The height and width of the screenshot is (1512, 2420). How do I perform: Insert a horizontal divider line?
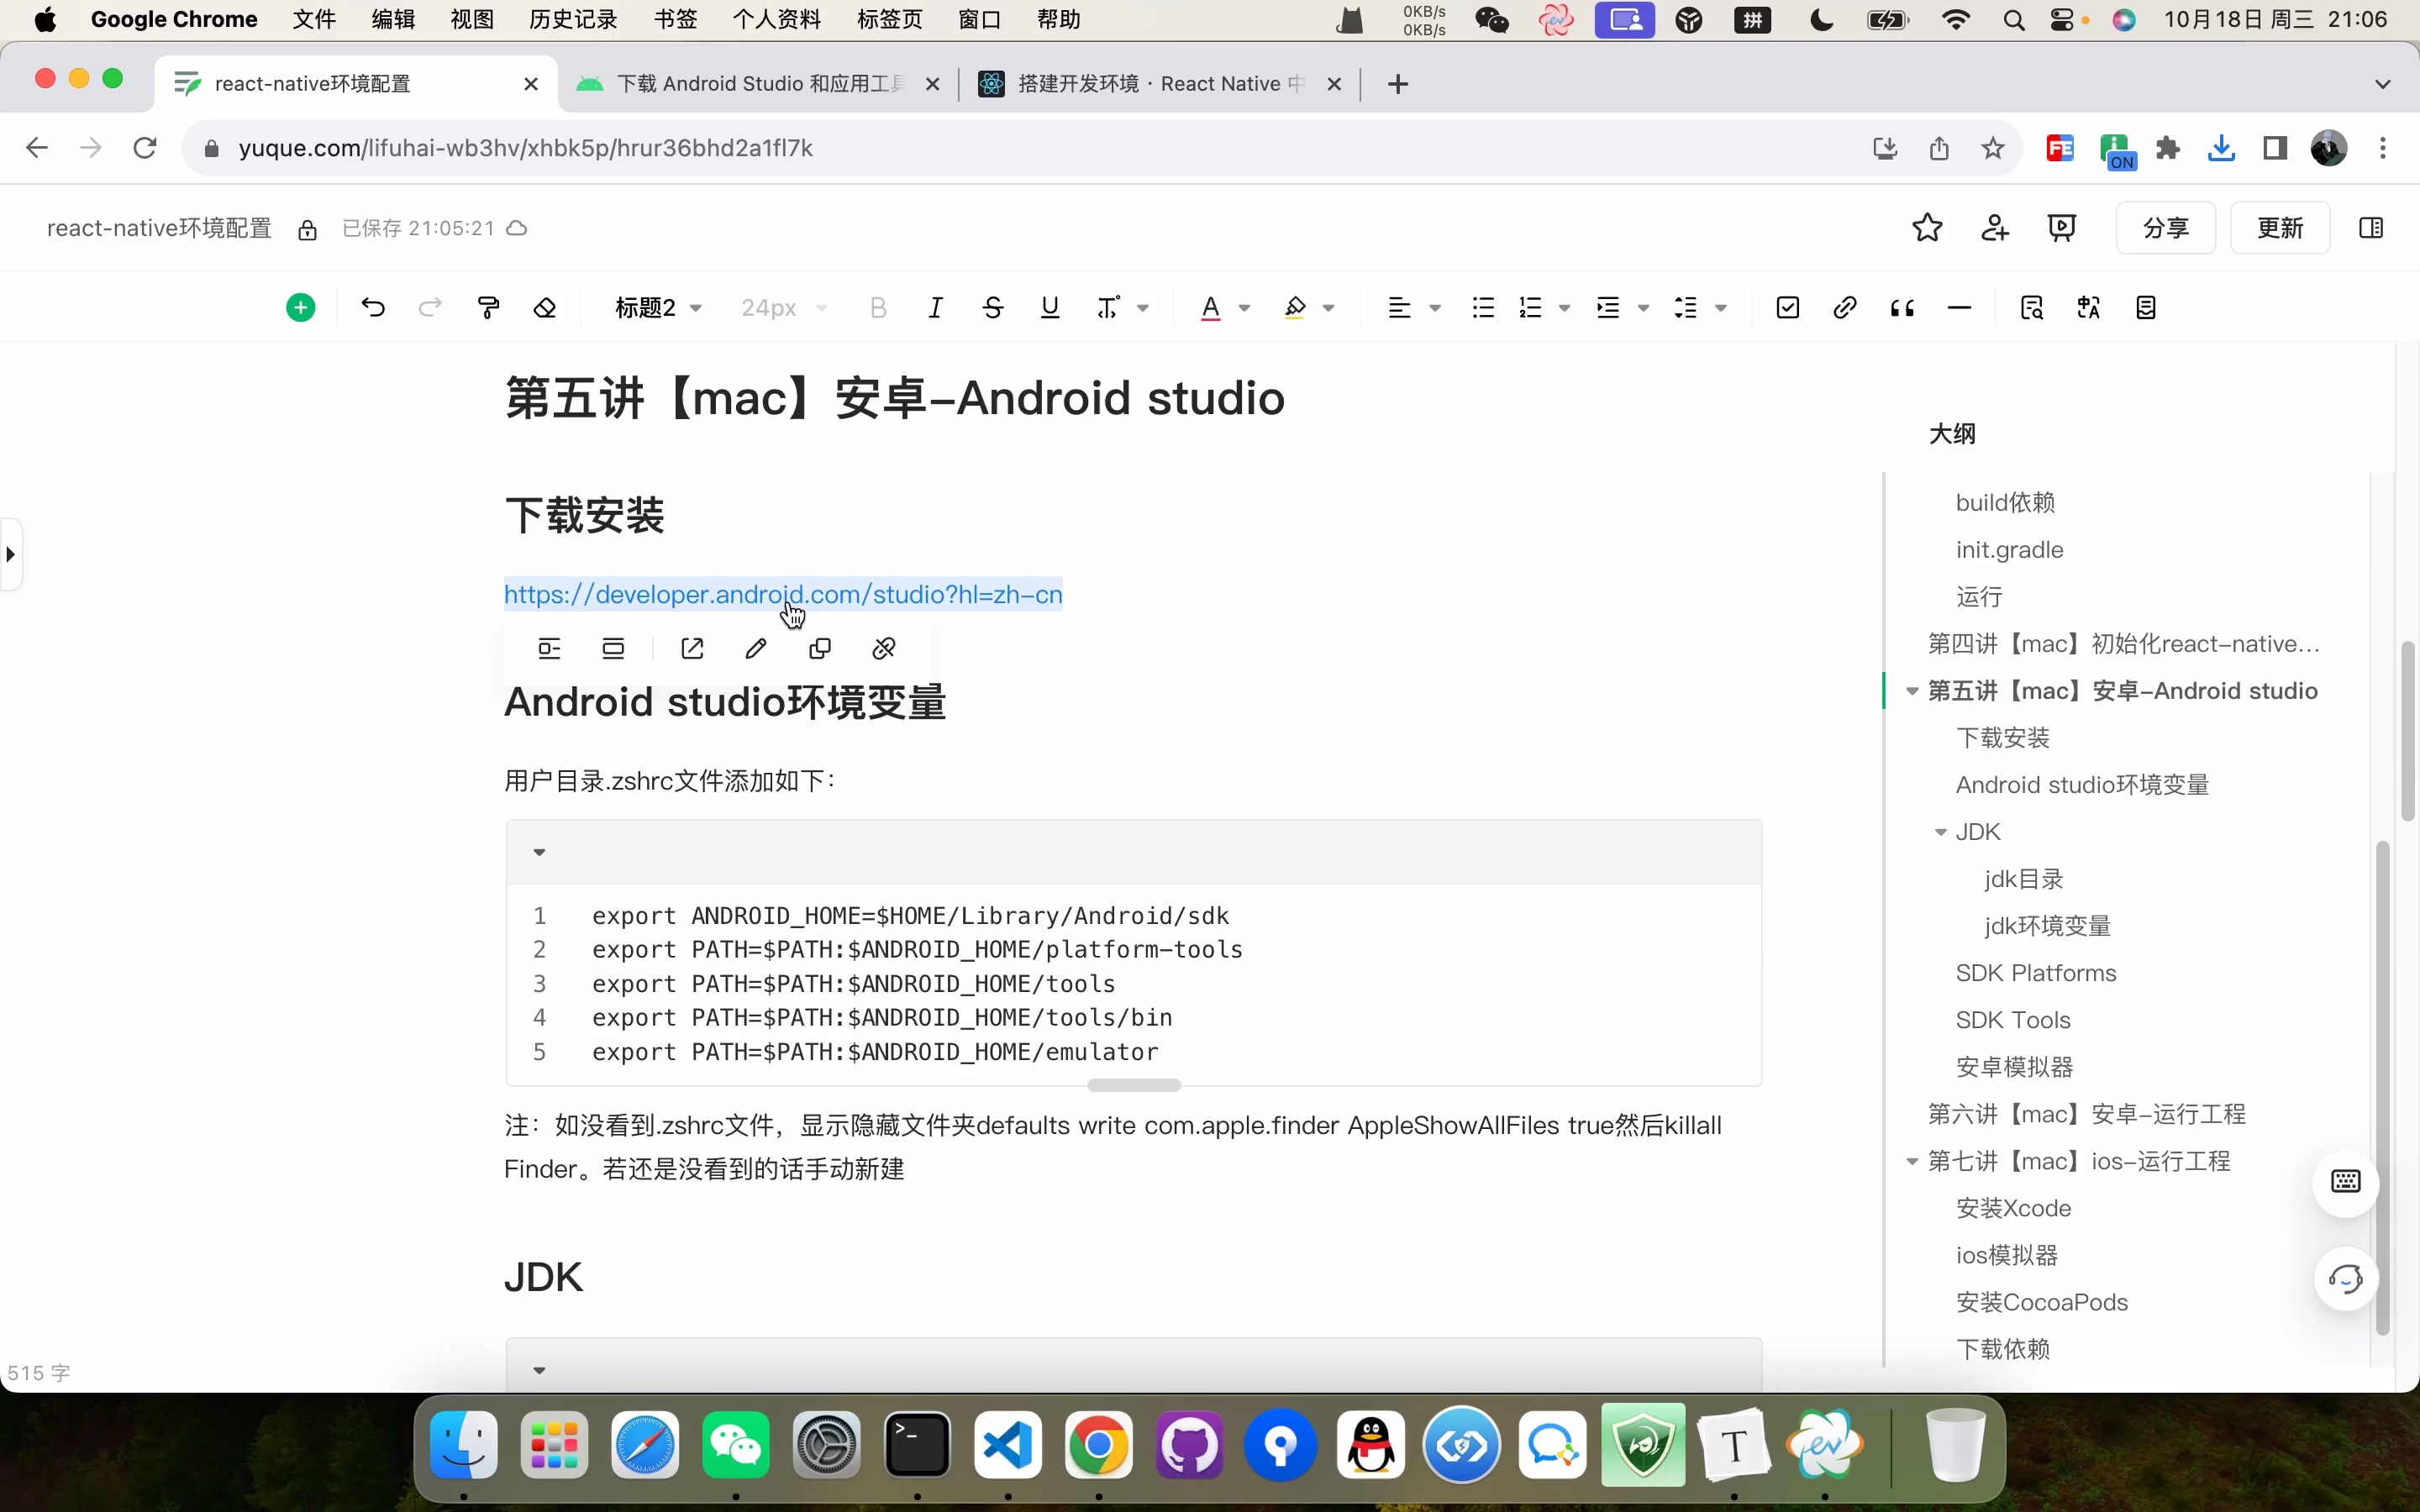click(1958, 307)
